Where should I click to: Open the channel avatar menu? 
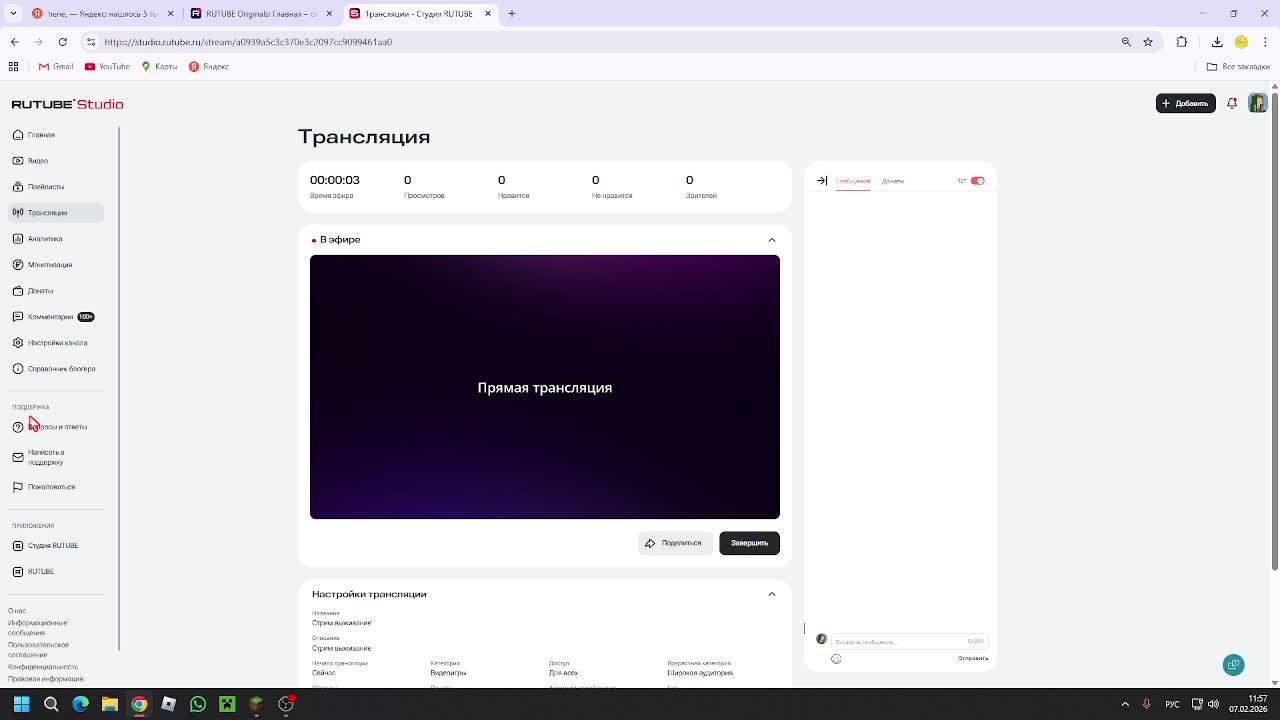point(1257,103)
